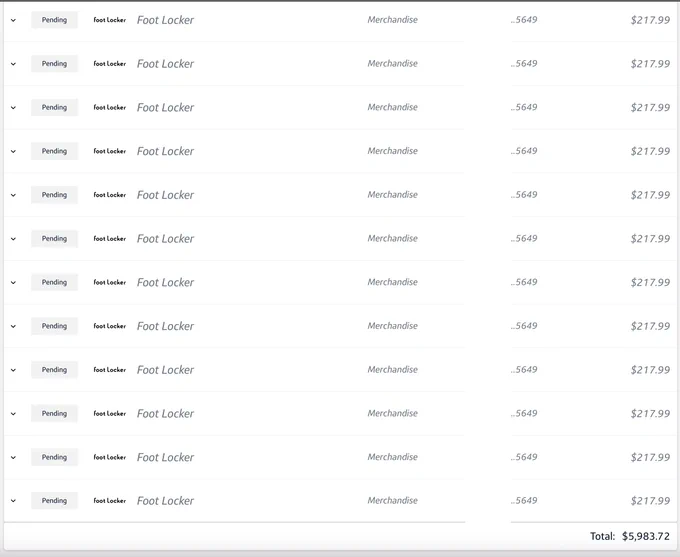Click the Foot Locker merchant name in second row

tap(165, 64)
